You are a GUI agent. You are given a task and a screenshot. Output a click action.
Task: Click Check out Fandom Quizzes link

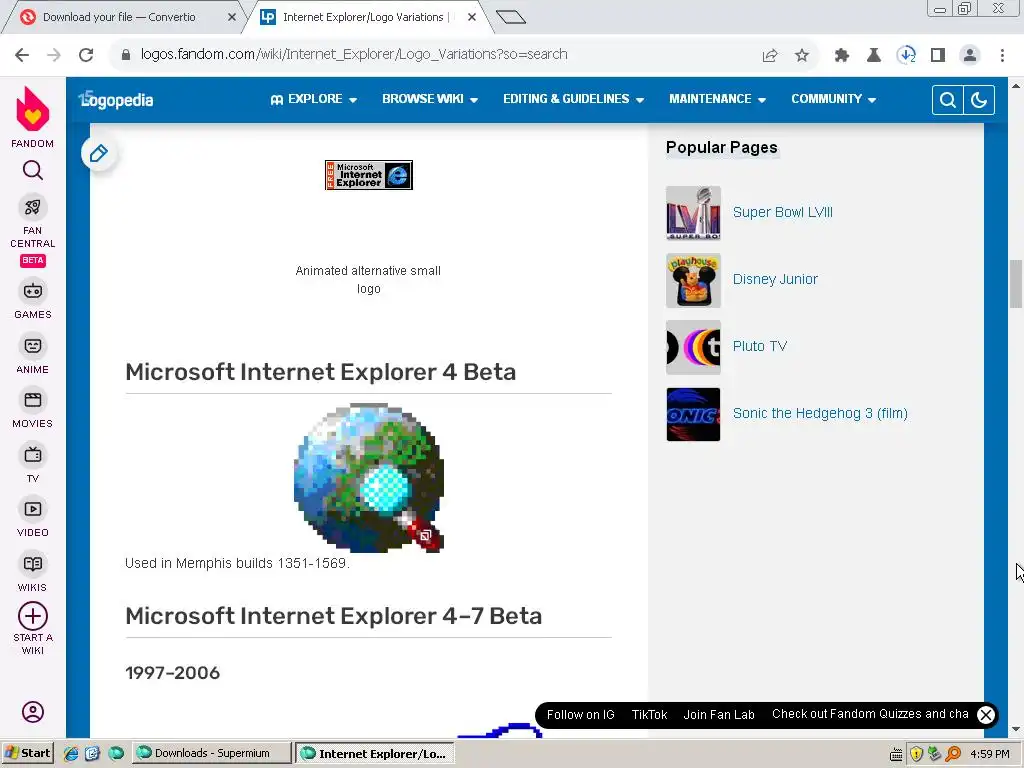click(x=871, y=714)
